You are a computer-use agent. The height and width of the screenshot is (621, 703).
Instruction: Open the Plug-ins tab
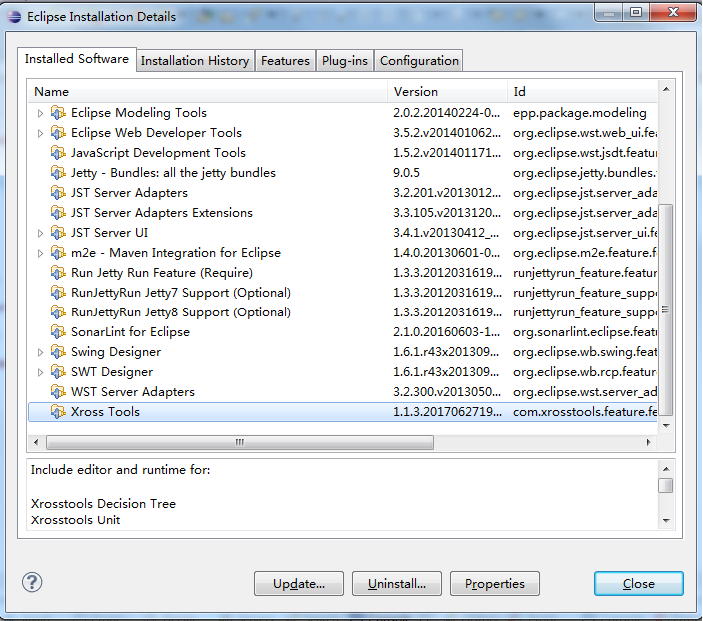[345, 61]
